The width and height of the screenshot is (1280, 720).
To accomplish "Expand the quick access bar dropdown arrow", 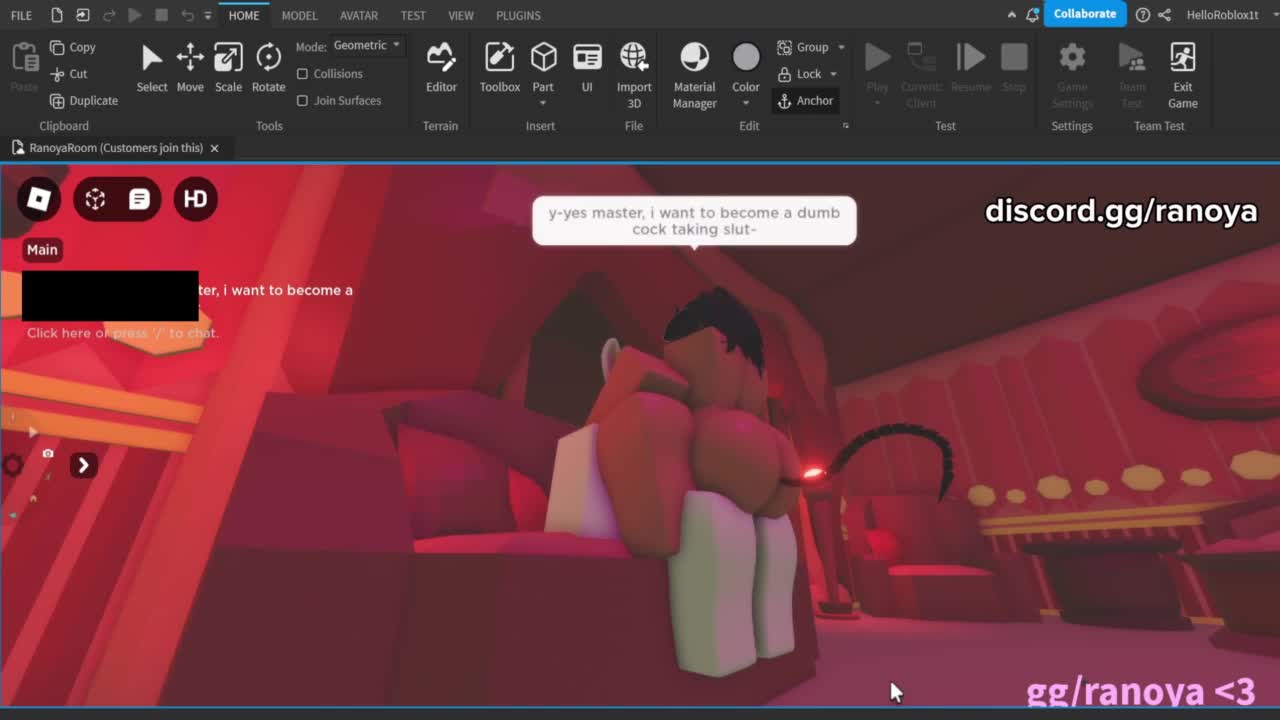I will pos(208,15).
